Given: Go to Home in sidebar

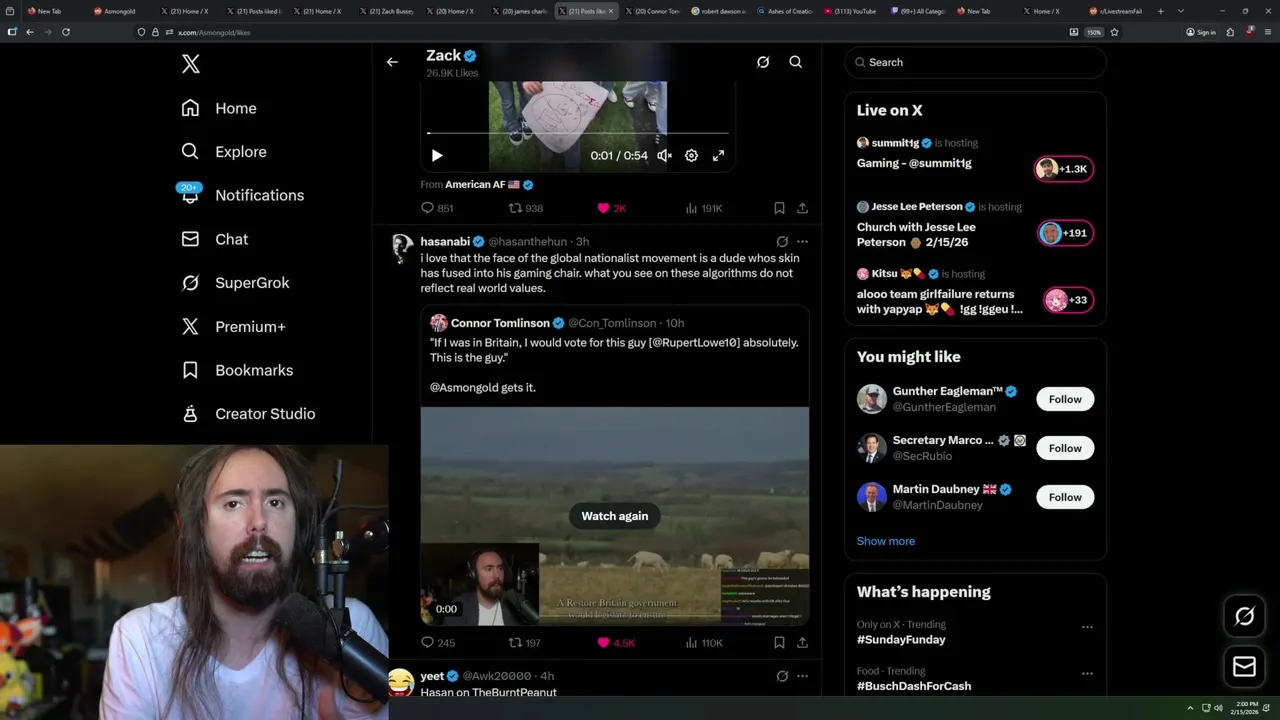Looking at the screenshot, I should pos(218,108).
